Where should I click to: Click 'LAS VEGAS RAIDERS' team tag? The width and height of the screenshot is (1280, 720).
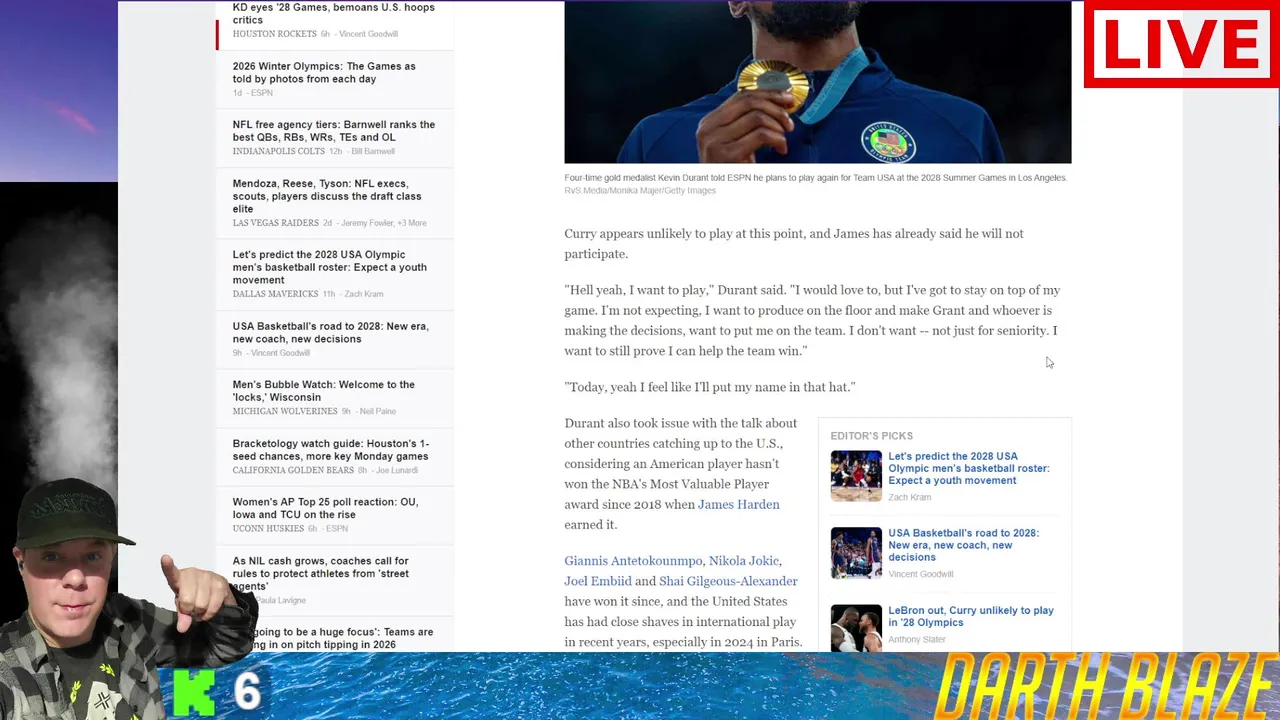[x=276, y=223]
